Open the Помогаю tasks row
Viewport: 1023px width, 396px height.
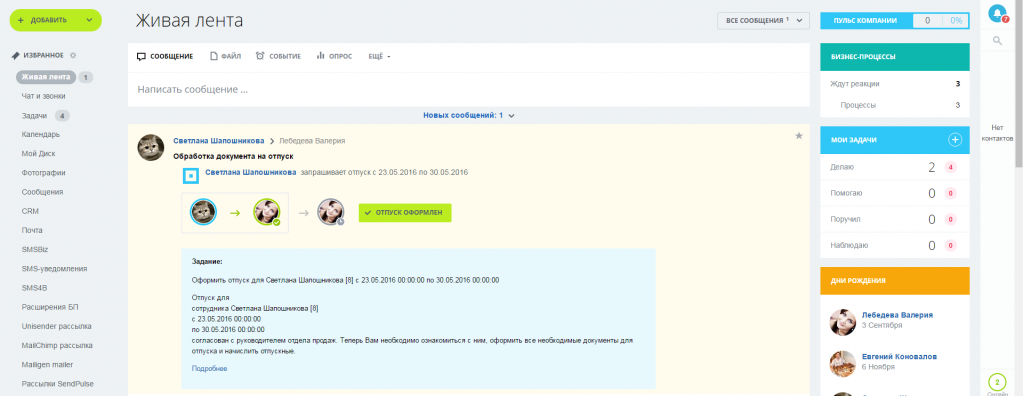[x=894, y=193]
